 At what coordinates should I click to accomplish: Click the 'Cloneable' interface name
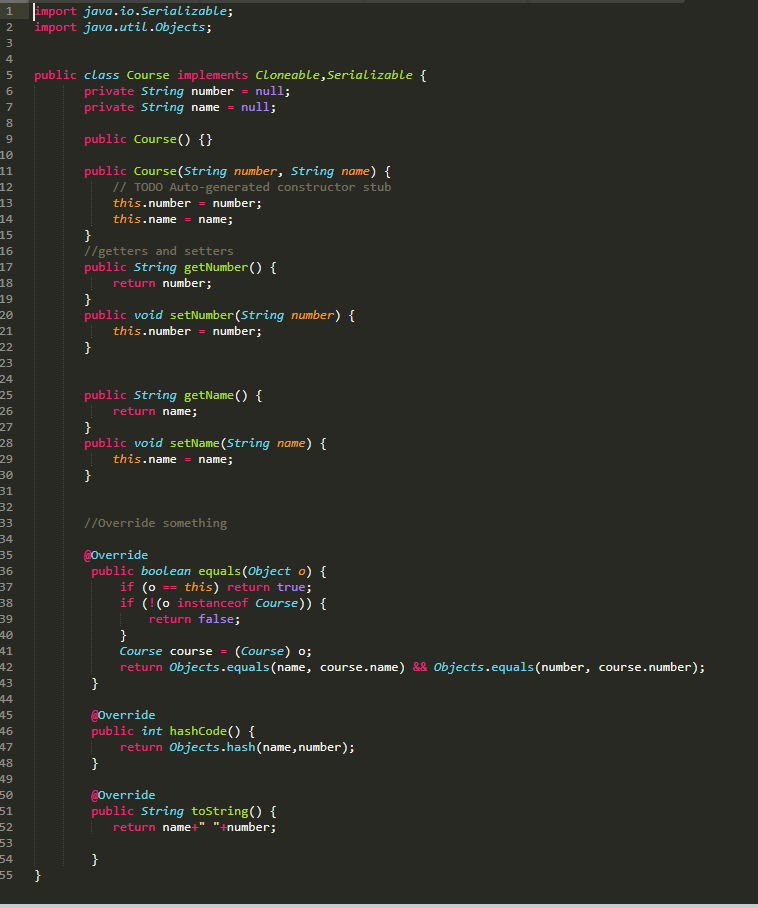[287, 75]
